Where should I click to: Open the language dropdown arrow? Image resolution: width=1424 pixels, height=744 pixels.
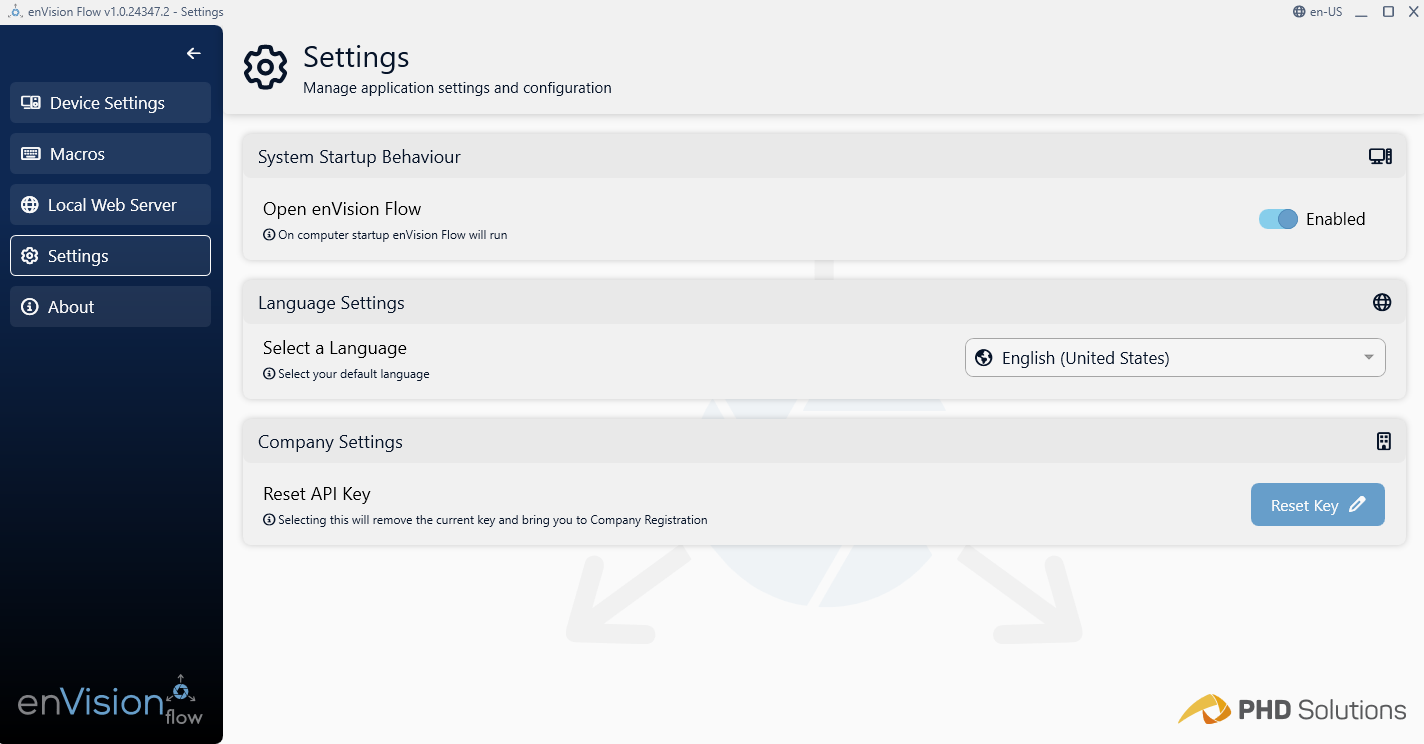tap(1369, 358)
